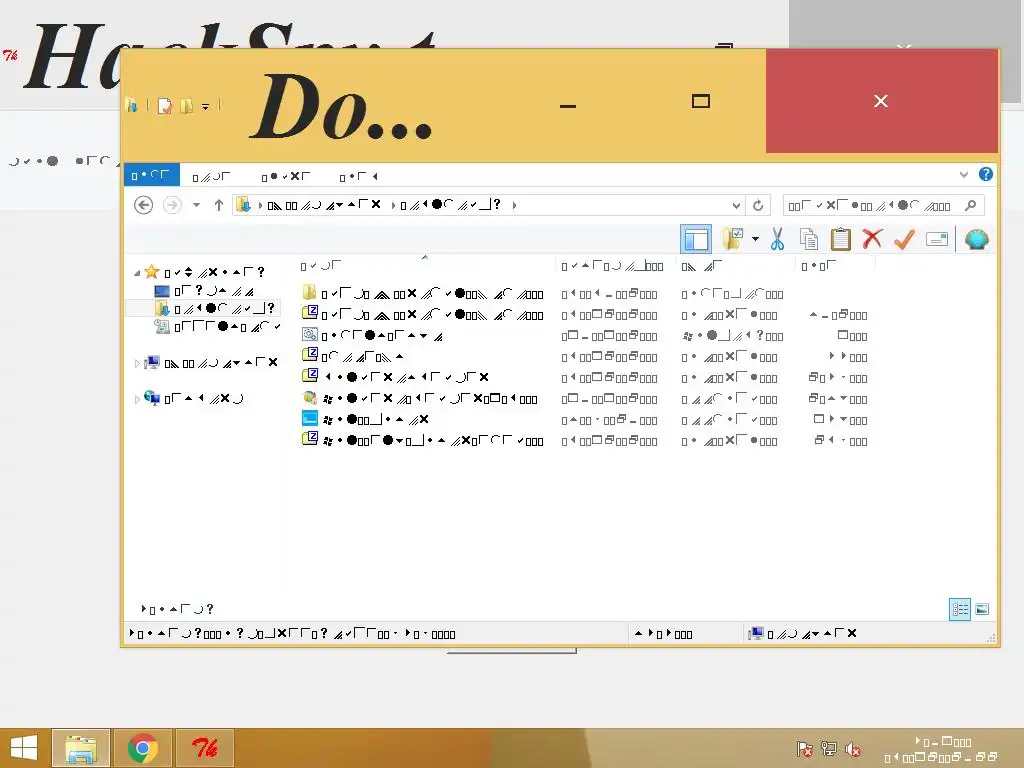
Task: Click the Downloads folder icon in the address bar
Action: (244, 205)
